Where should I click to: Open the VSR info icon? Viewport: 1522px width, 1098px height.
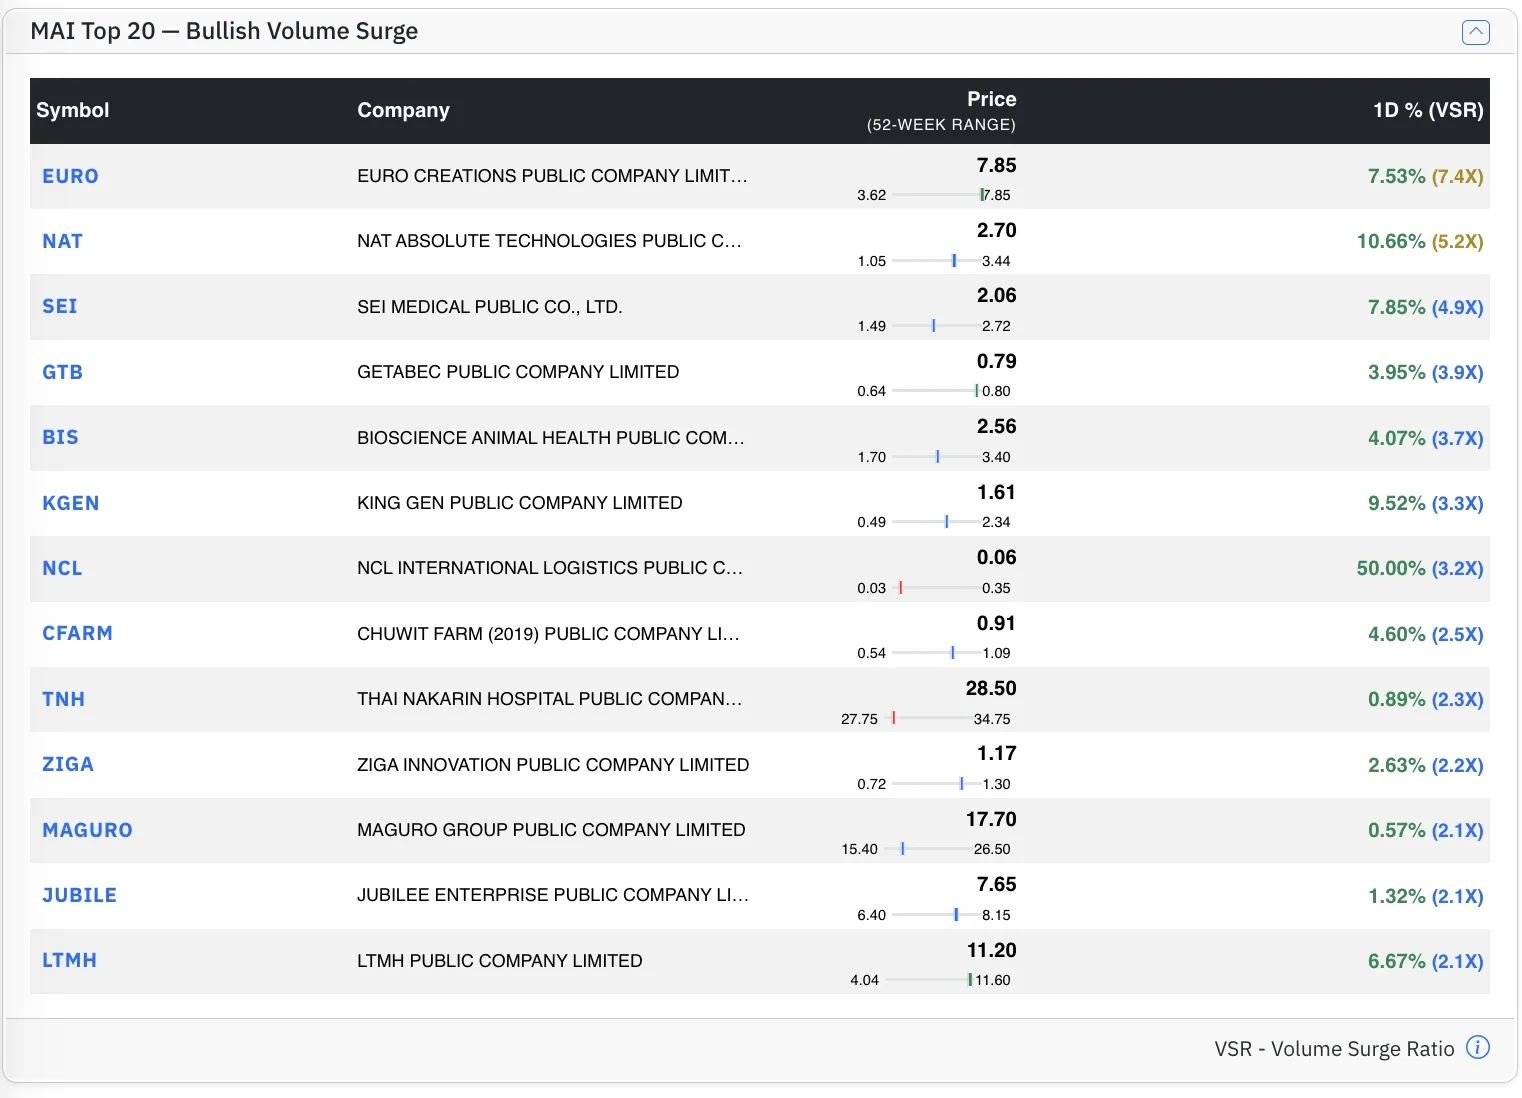tap(1477, 1047)
